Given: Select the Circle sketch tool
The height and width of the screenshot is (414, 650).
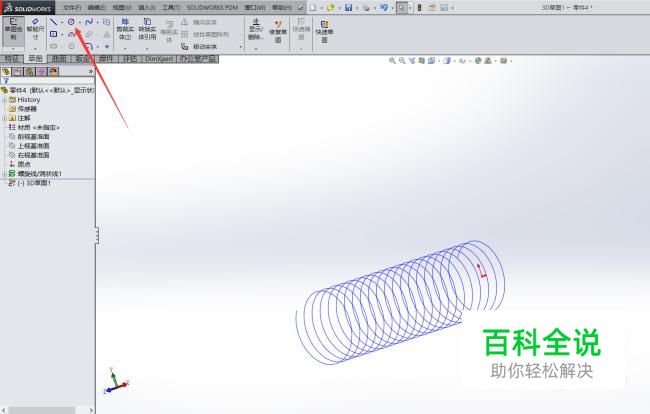Looking at the screenshot, I should click(71, 22).
